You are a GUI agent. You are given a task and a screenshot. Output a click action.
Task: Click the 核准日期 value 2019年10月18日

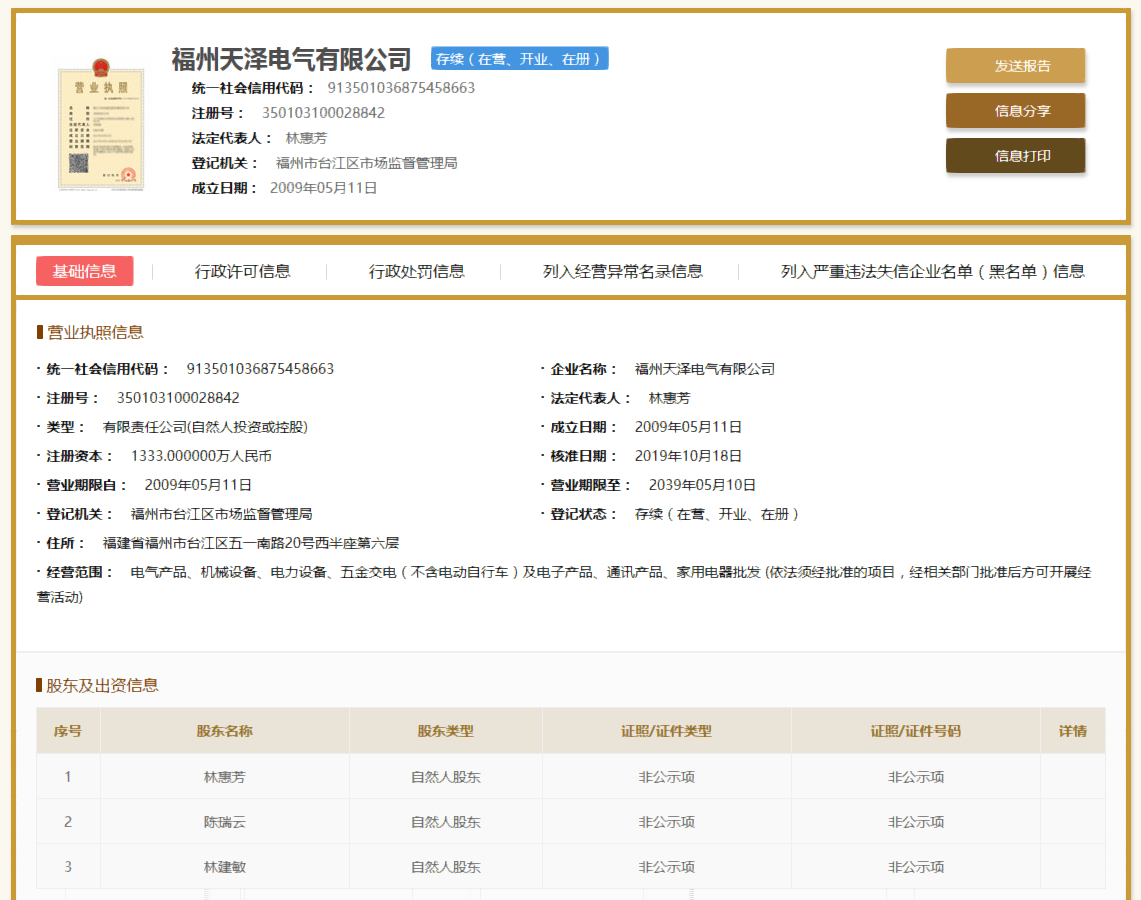688,456
